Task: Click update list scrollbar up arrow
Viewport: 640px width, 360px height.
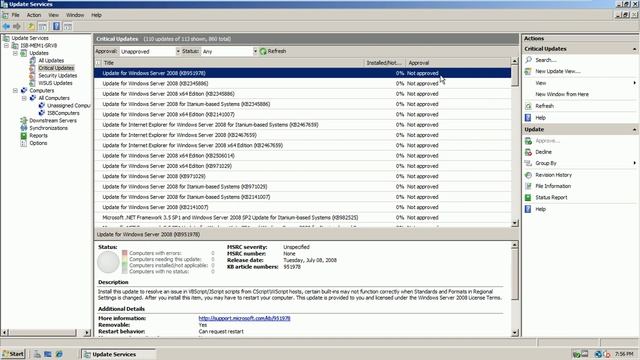Action: pos(515,61)
